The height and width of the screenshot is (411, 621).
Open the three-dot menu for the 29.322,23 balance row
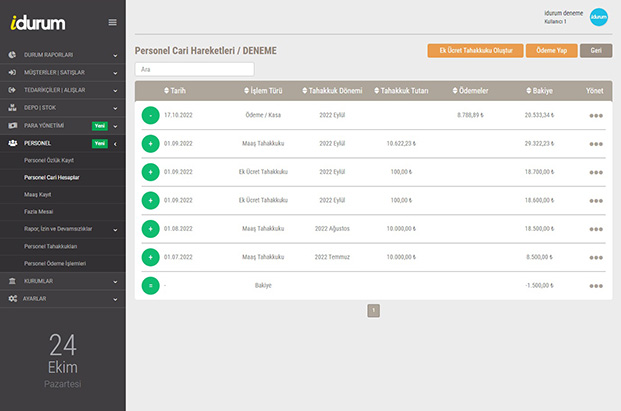596,144
